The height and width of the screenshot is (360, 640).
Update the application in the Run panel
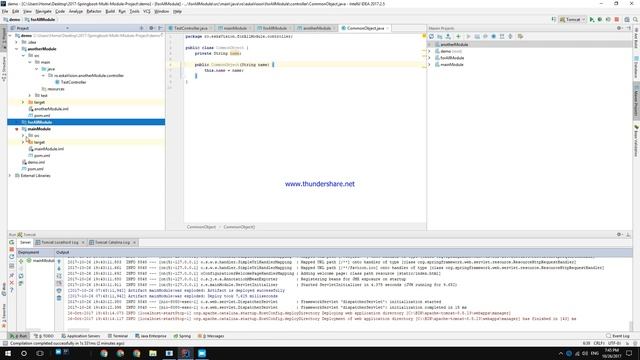(11, 257)
